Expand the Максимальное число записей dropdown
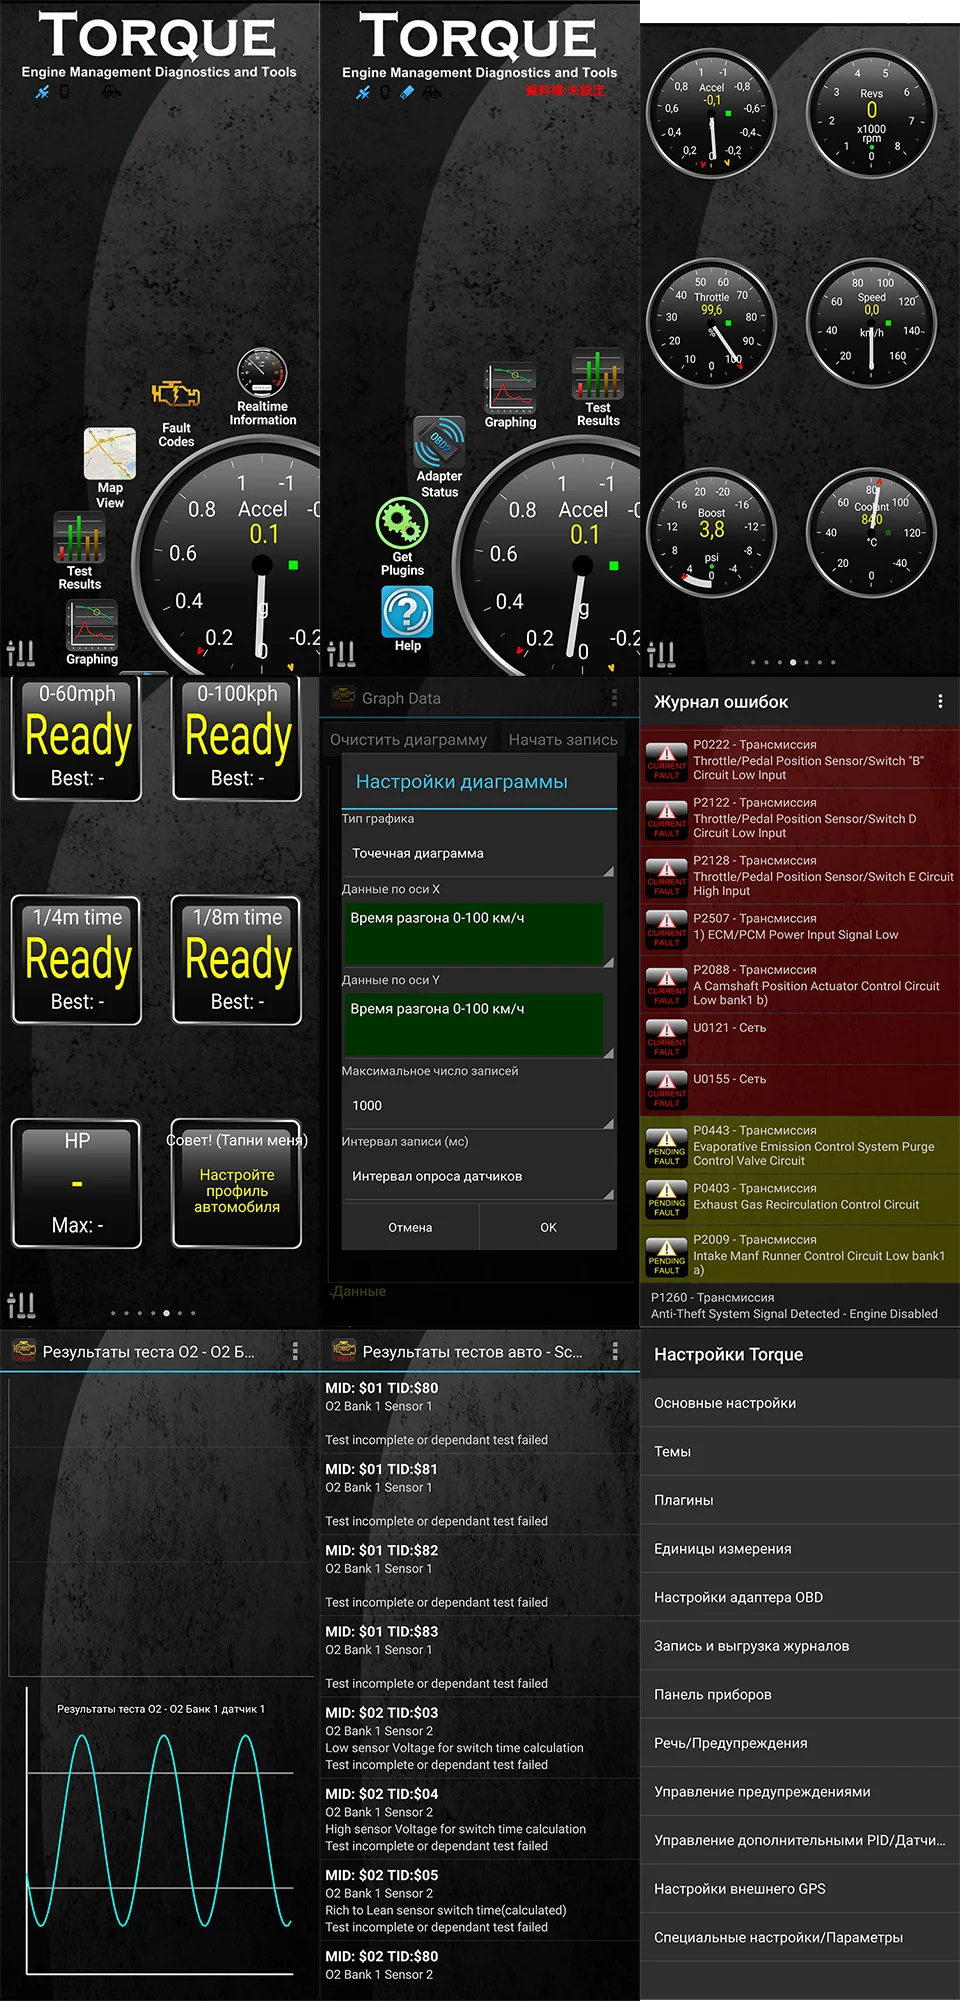The width and height of the screenshot is (960, 2001). point(478,1106)
